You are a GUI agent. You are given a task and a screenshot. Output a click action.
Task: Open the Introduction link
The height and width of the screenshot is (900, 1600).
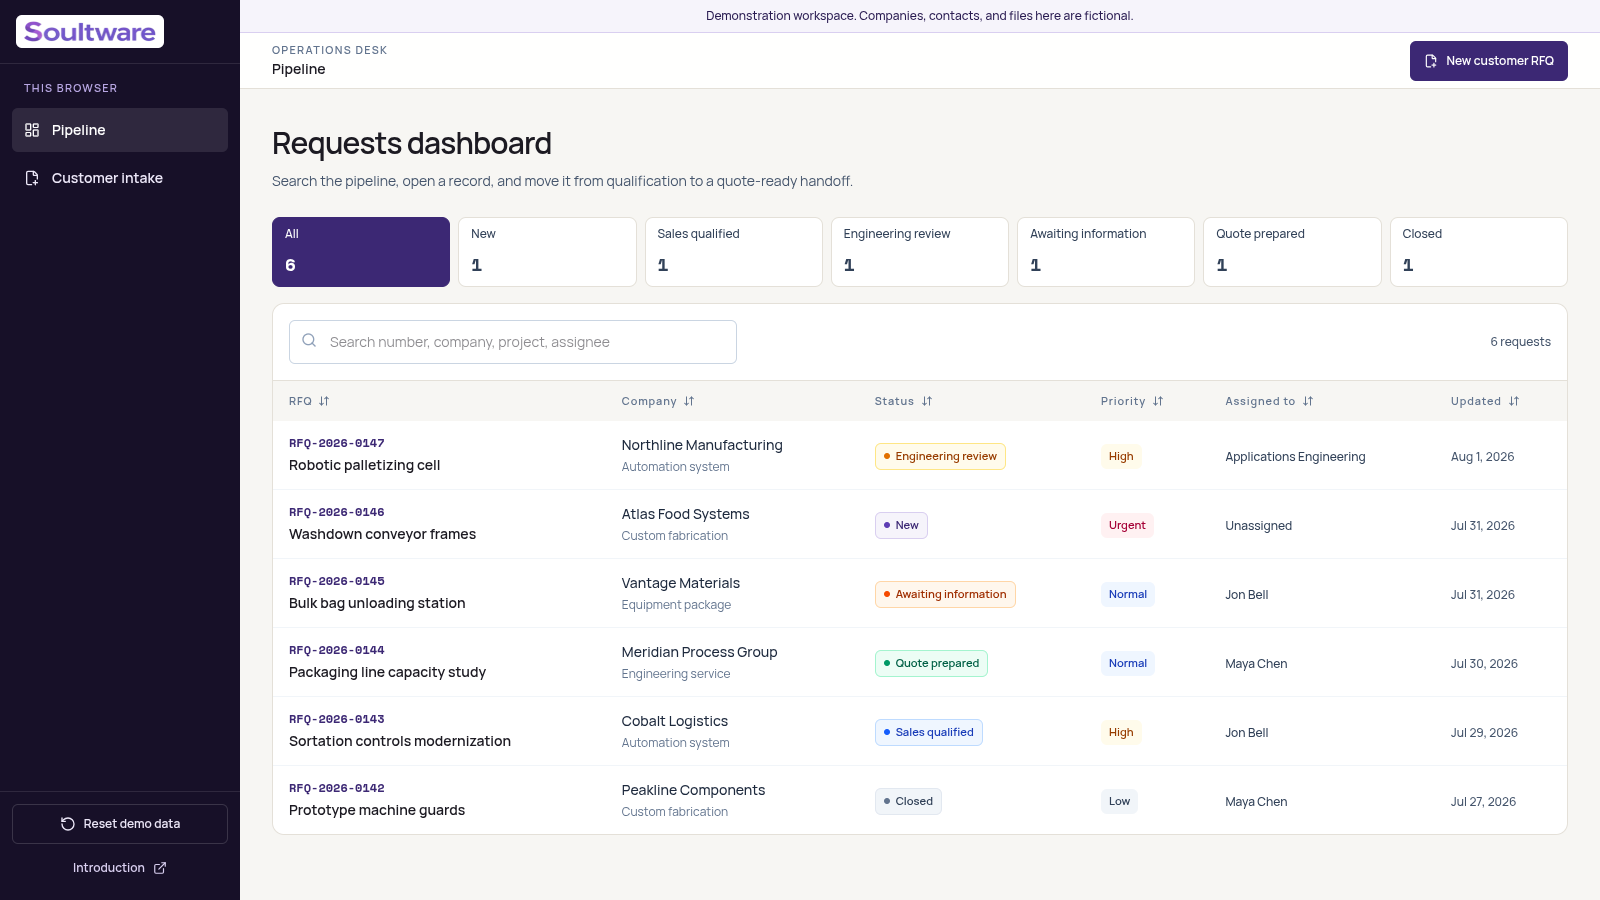pyautogui.click(x=120, y=868)
